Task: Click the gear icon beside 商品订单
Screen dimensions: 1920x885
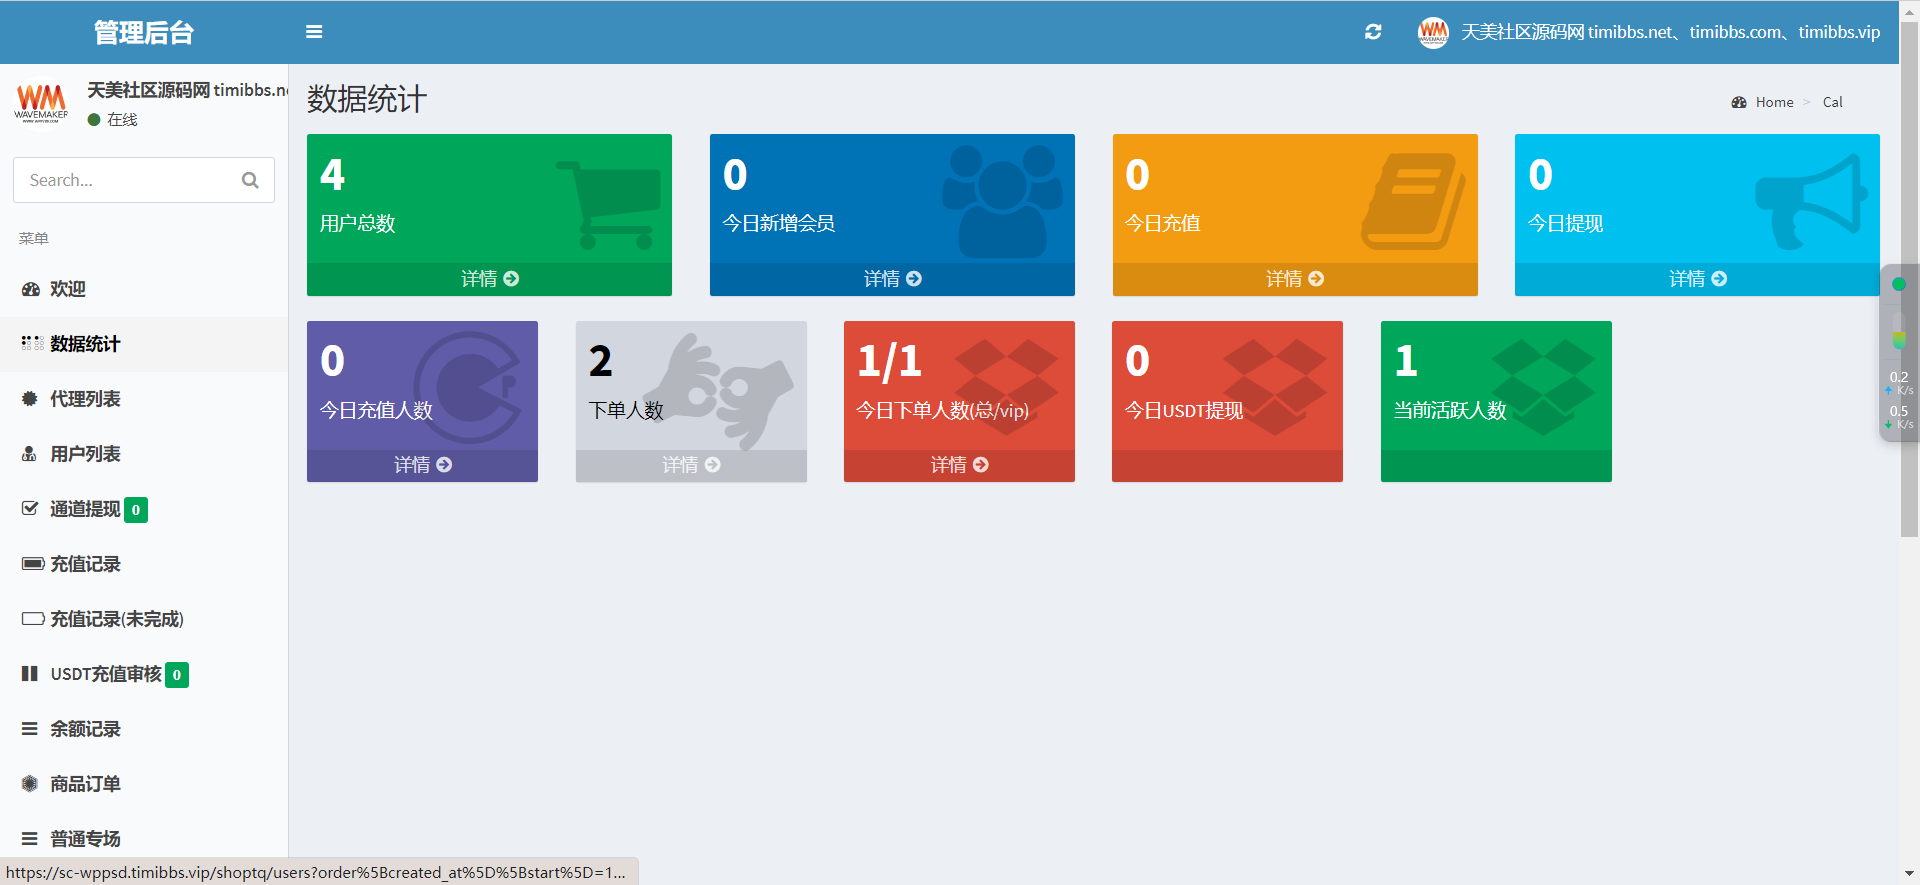Action: [x=30, y=784]
